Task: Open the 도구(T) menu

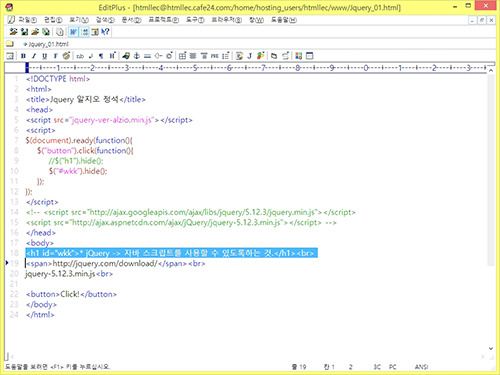Action: click(195, 20)
